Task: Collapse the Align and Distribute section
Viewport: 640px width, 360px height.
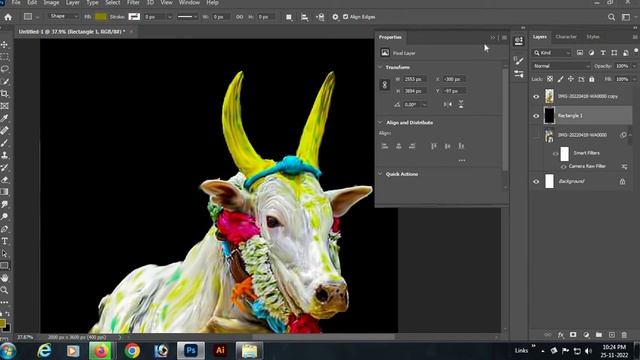Action: (x=380, y=122)
